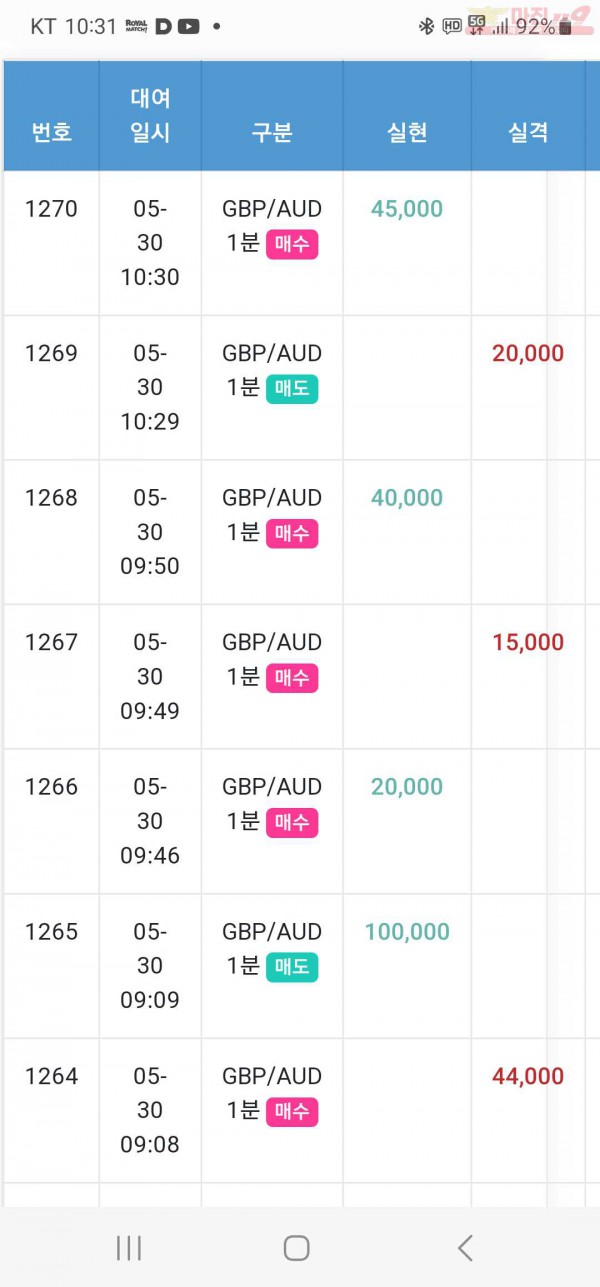The height and width of the screenshot is (1287, 600).
Task: Click the 100,000 amount in row 1265
Action: point(407,932)
